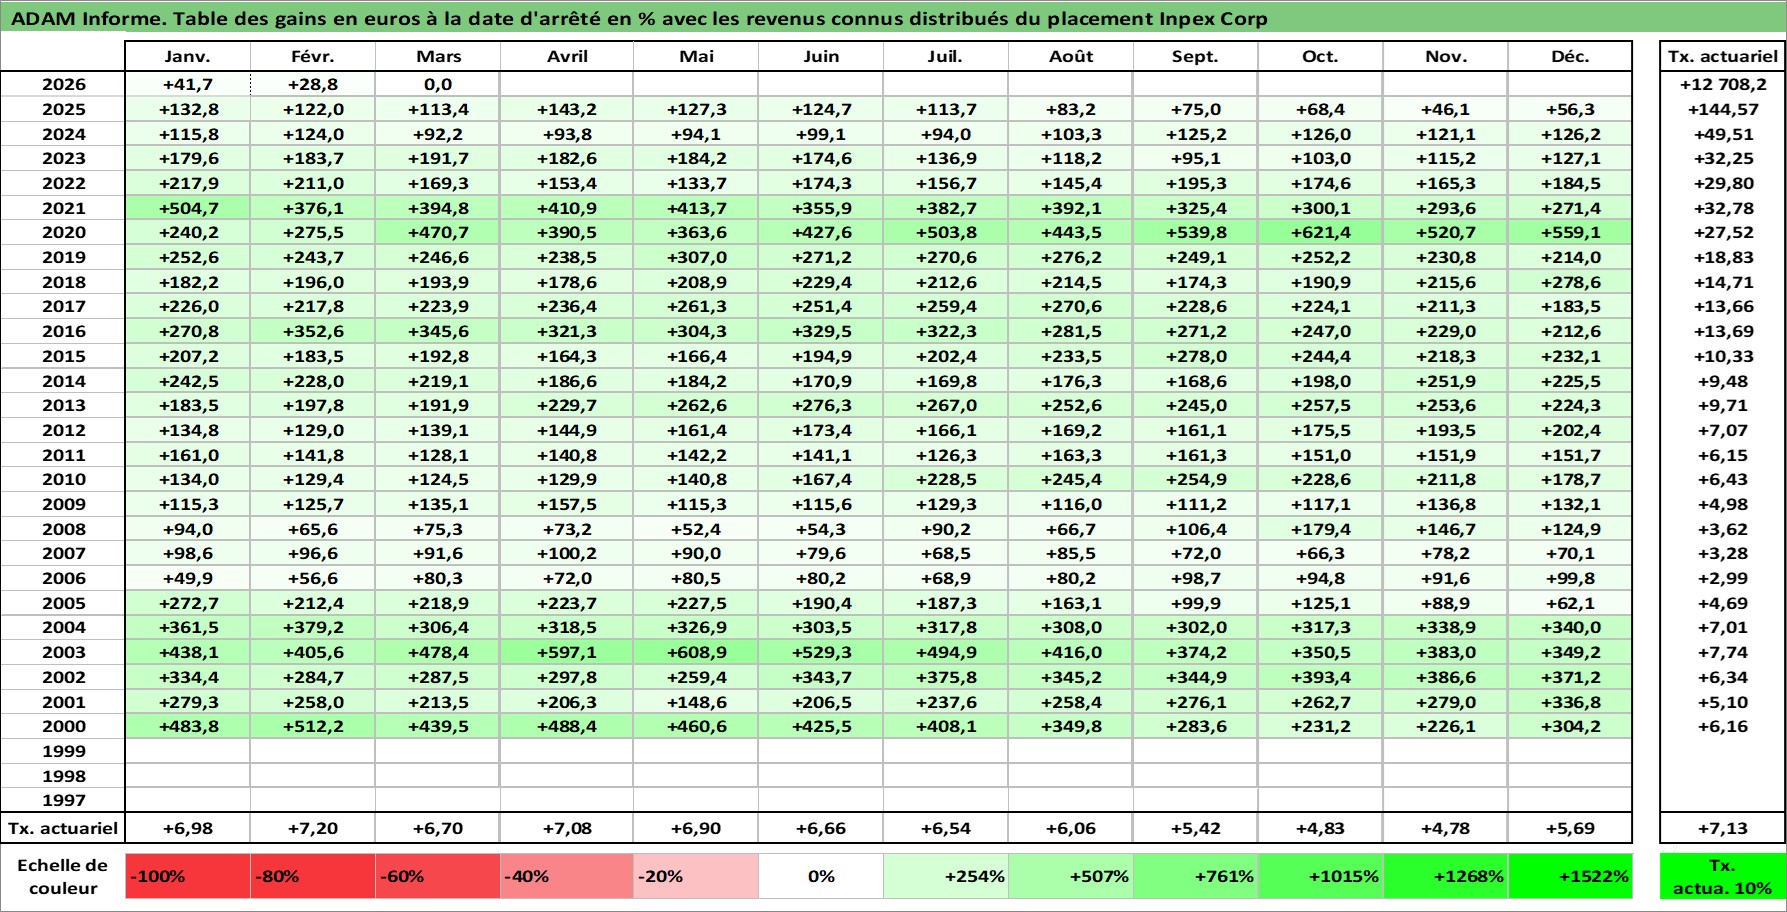This screenshot has width=1787, height=912.
Task: Click the 1997 row label
Action: coord(63,800)
